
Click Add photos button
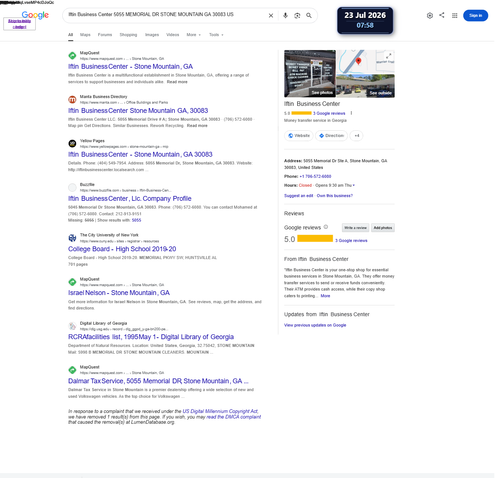coord(383,228)
